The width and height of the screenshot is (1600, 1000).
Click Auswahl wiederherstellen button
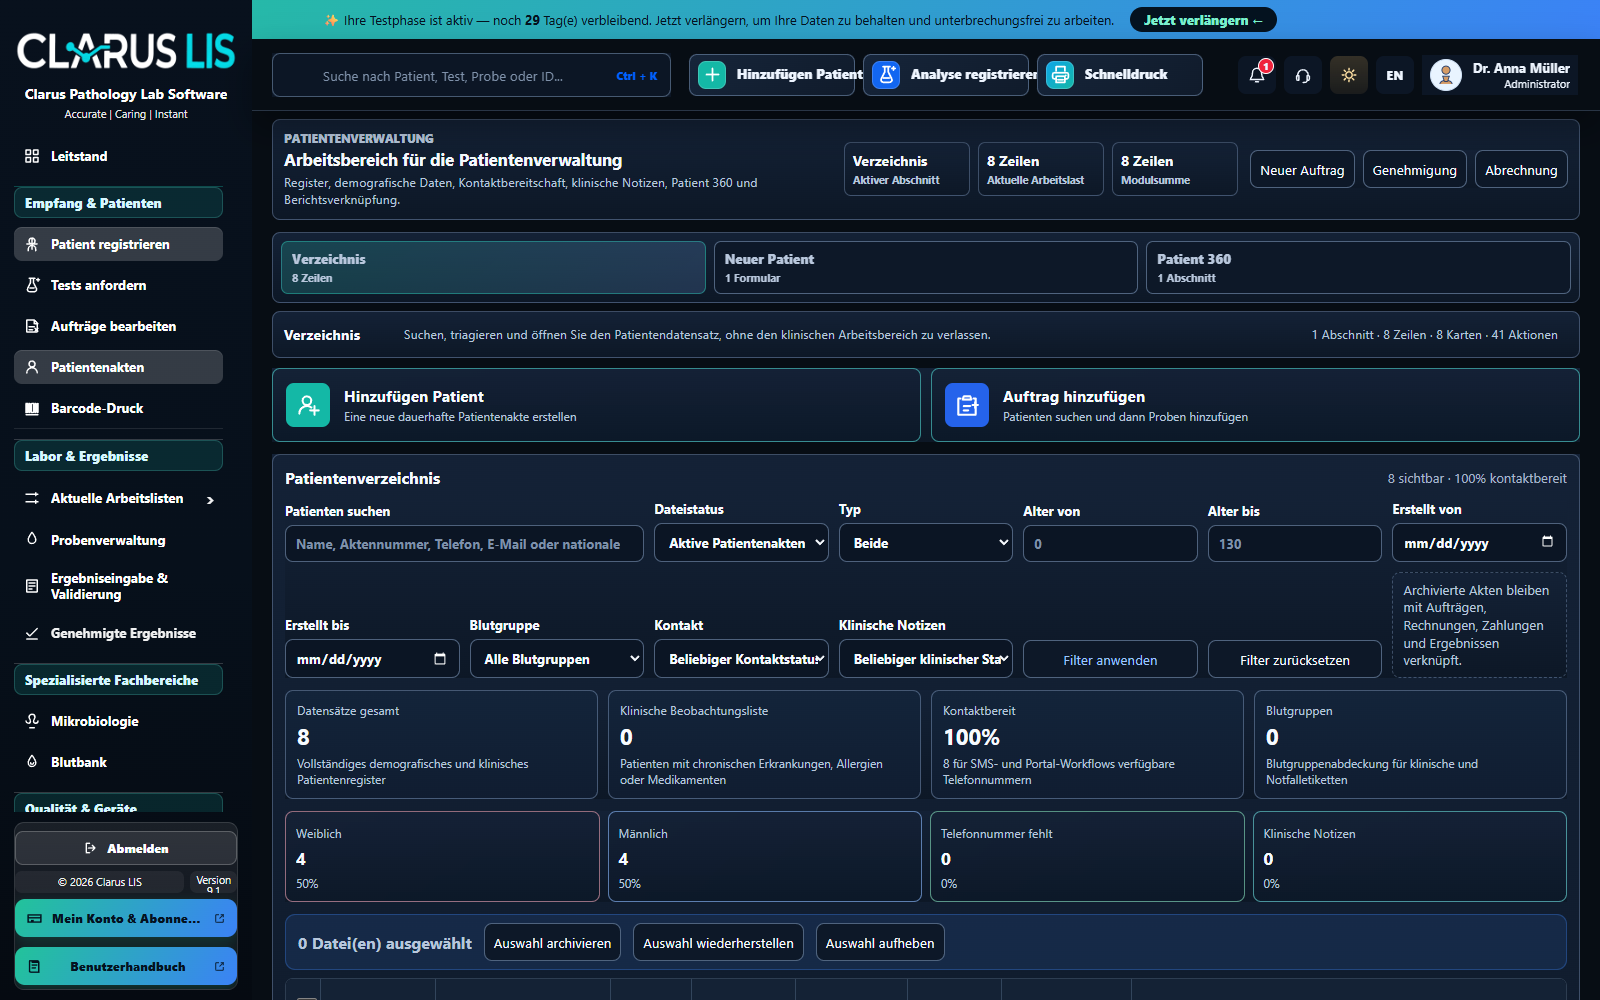pos(718,943)
